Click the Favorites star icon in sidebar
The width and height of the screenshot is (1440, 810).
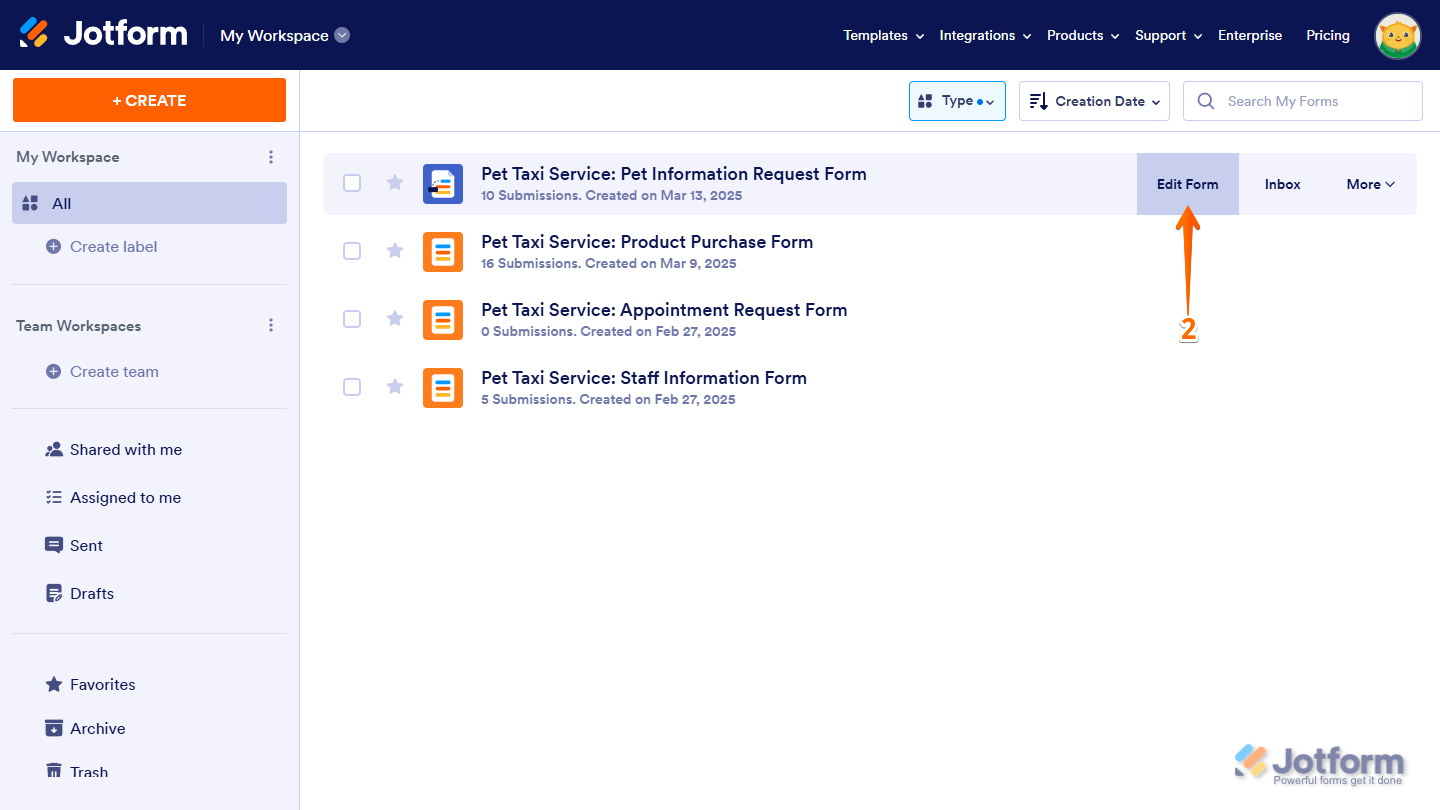[x=54, y=685]
